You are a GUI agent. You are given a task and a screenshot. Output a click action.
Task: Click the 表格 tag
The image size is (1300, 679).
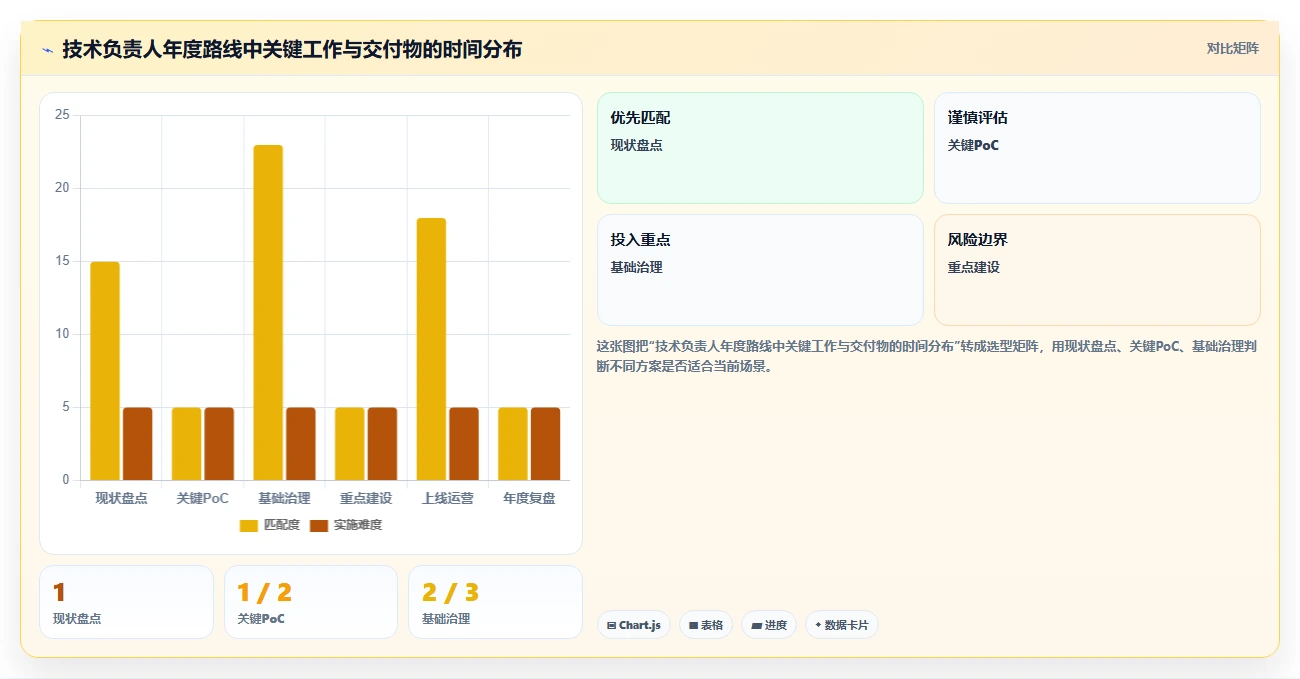click(x=706, y=625)
